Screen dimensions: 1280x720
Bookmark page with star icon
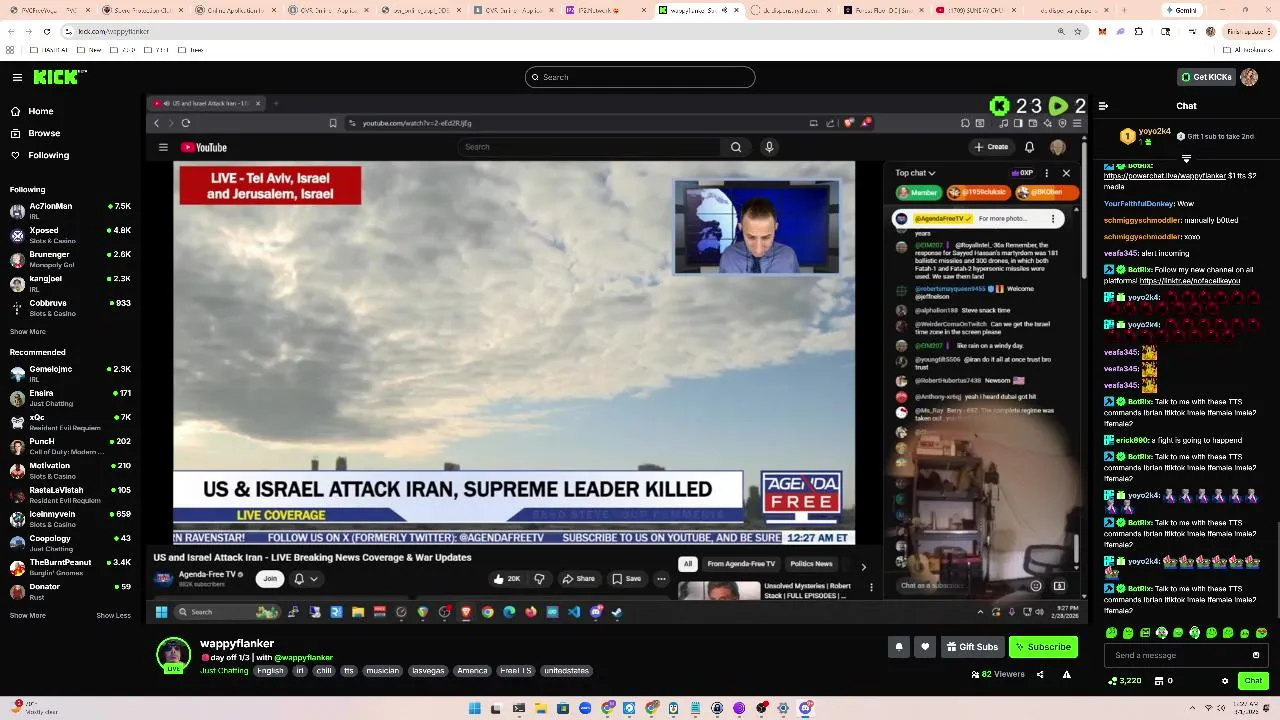coord(1078,31)
